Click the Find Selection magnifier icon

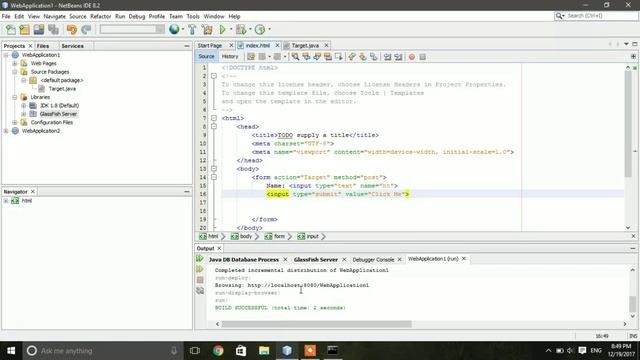(295, 57)
